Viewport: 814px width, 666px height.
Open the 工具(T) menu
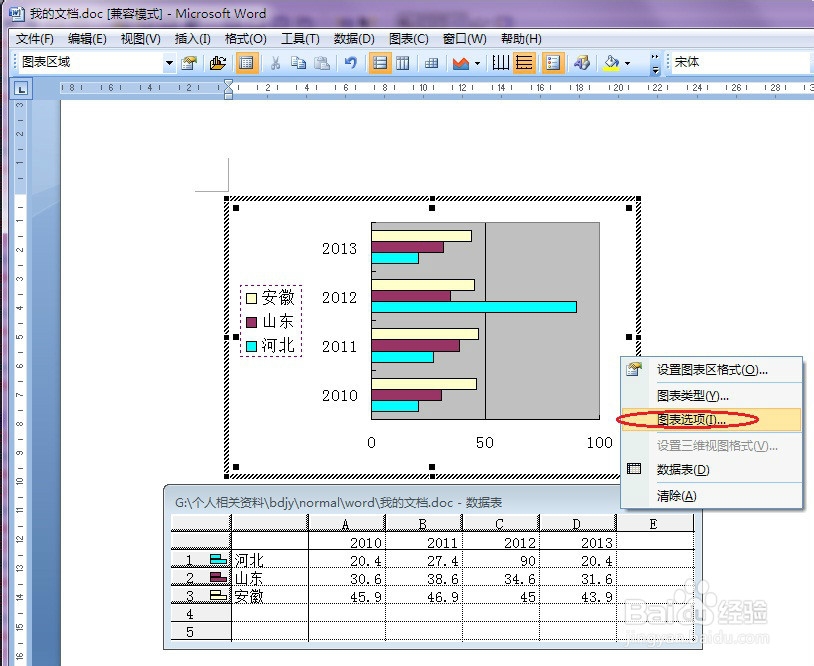click(300, 39)
